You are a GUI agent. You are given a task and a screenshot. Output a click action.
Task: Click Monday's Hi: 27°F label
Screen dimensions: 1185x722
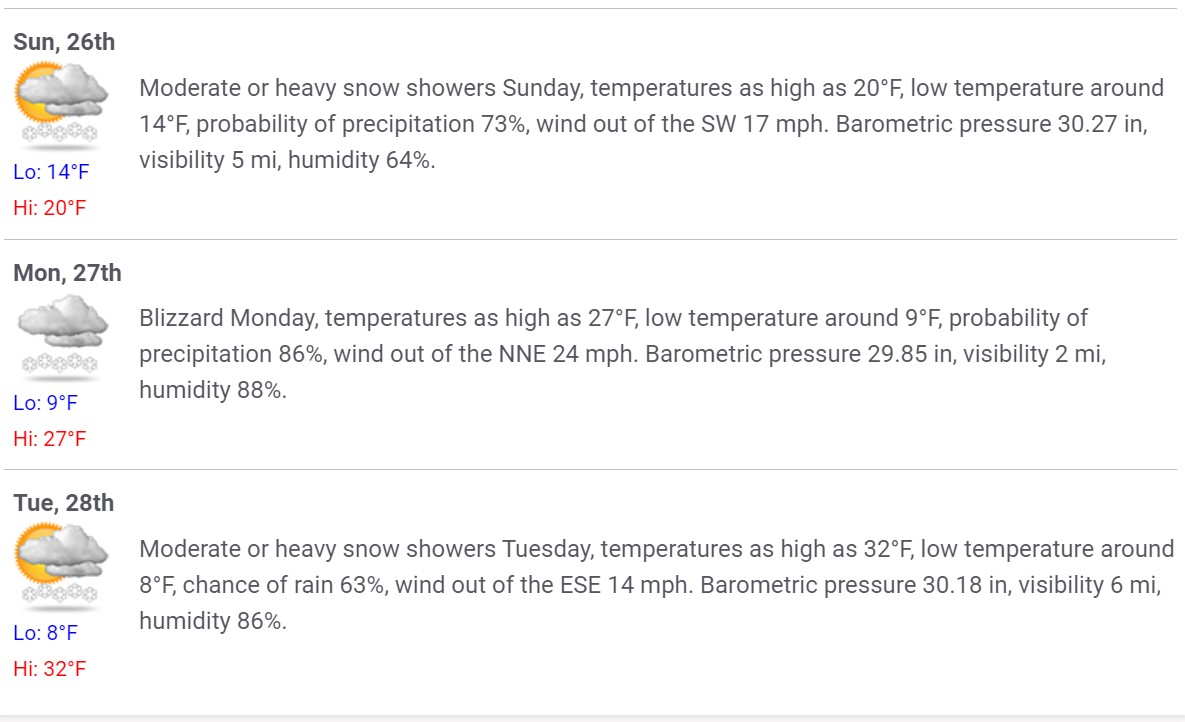tap(50, 438)
